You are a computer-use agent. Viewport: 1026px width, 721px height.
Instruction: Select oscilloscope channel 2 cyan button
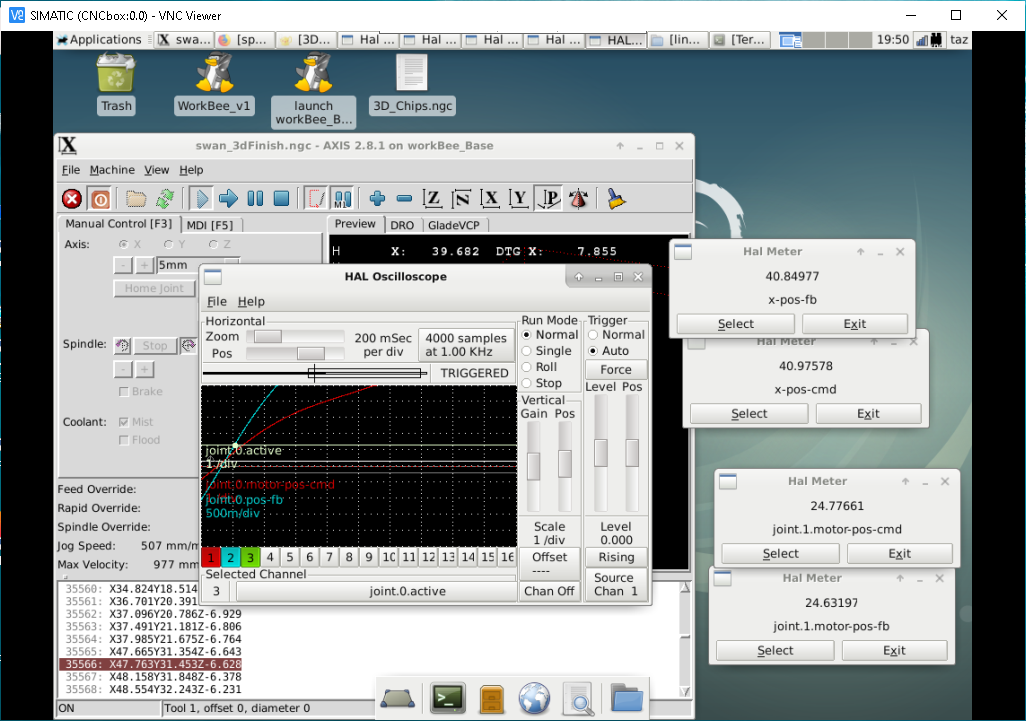pyautogui.click(x=230, y=557)
